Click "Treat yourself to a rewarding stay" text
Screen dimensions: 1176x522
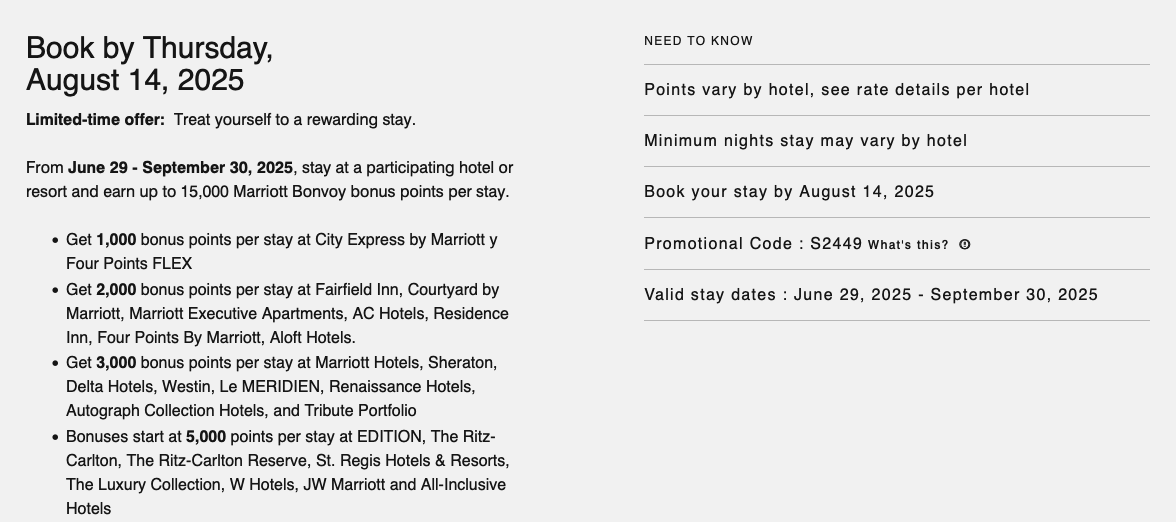click(x=294, y=120)
